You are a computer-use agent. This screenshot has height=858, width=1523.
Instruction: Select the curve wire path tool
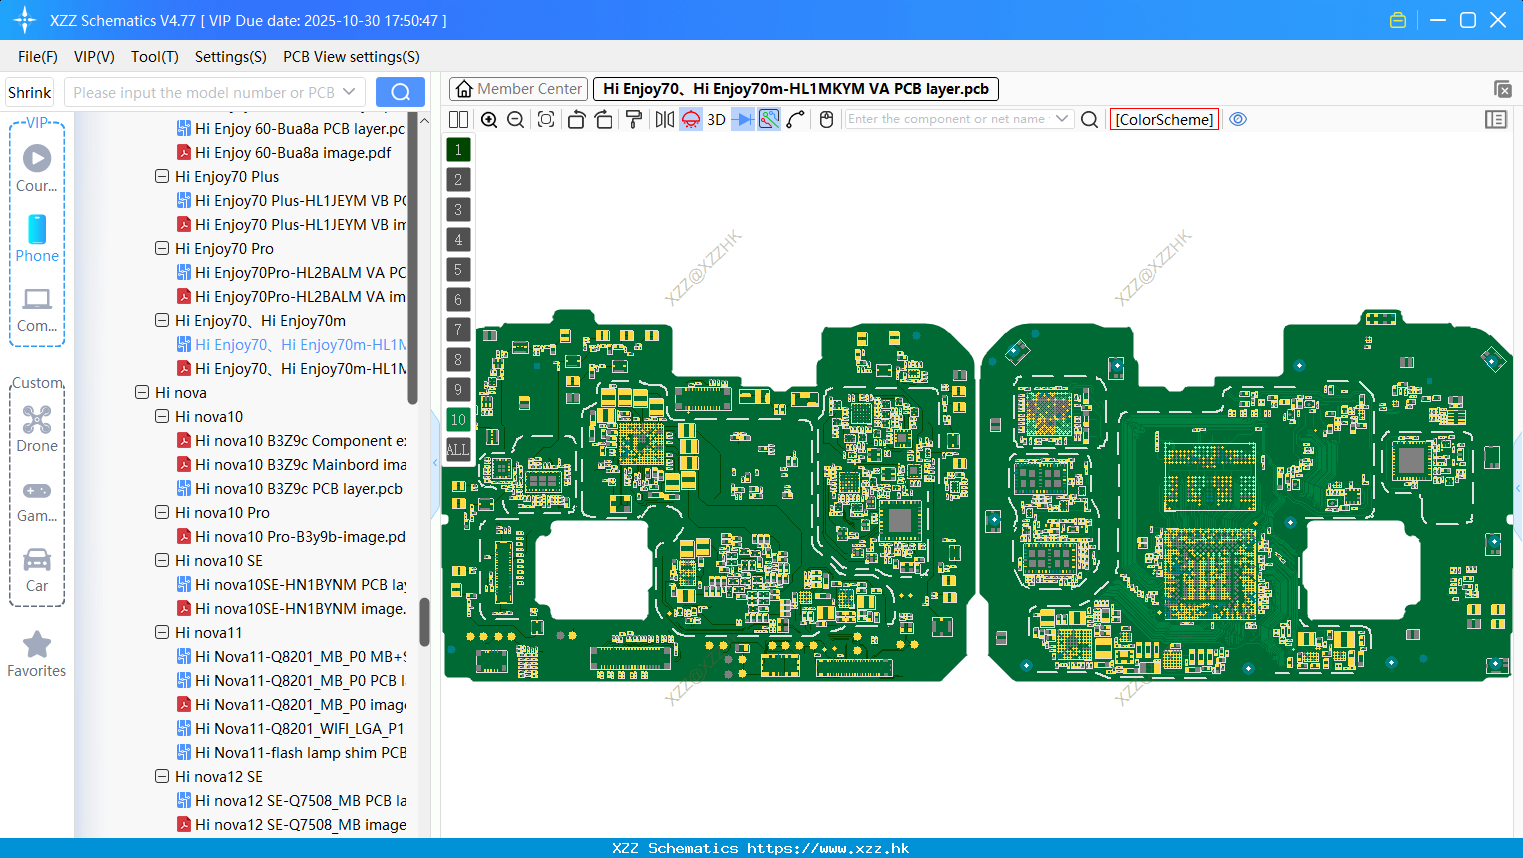coord(796,120)
